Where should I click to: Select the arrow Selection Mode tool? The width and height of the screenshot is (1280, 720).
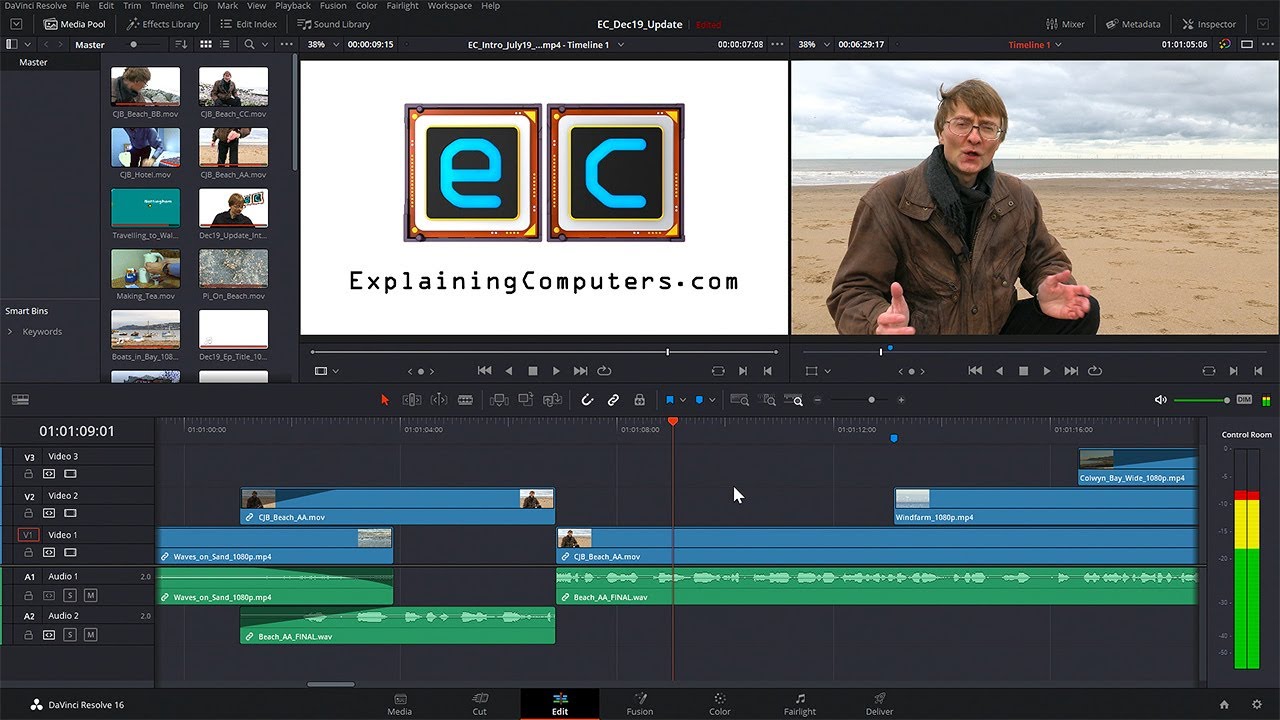click(385, 400)
